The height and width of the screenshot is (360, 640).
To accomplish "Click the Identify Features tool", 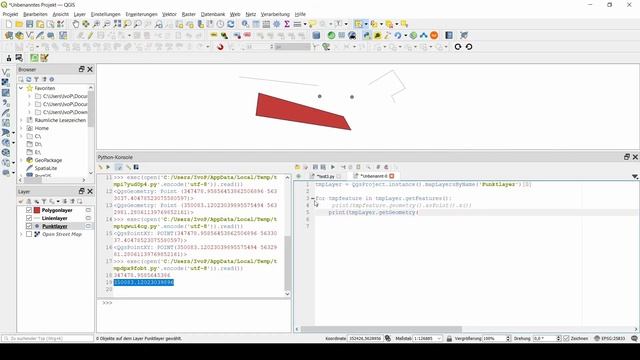I will (245, 24).
